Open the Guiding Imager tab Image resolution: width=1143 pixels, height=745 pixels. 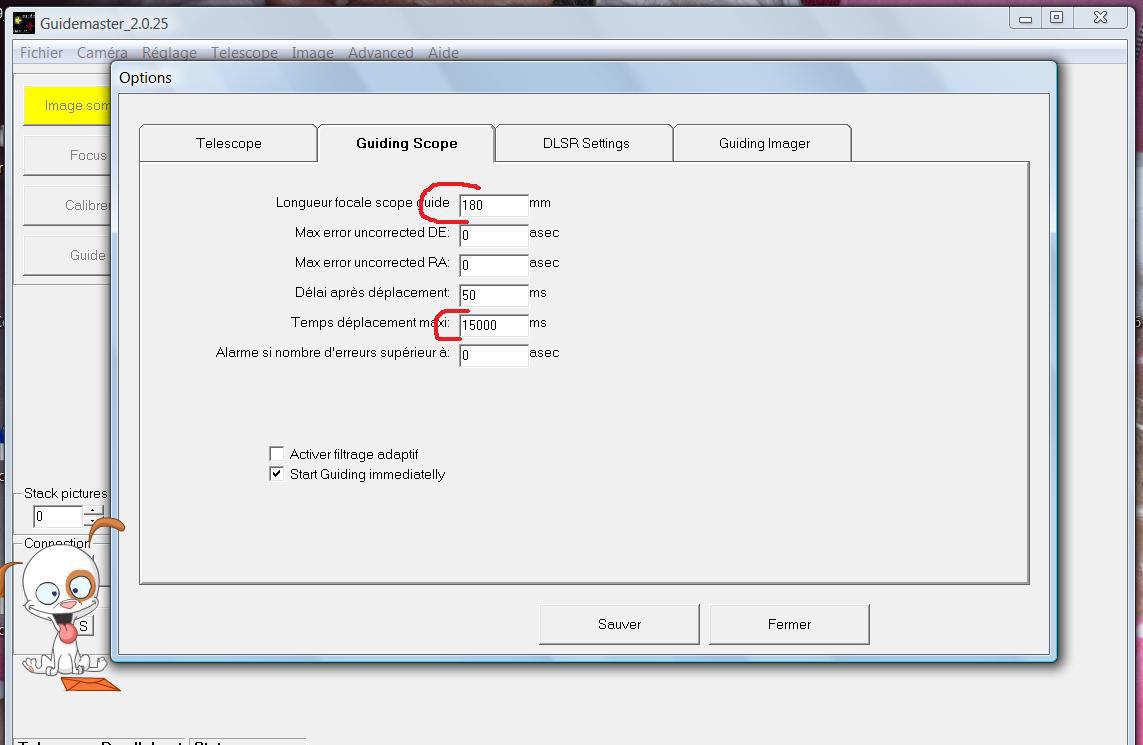(x=763, y=144)
